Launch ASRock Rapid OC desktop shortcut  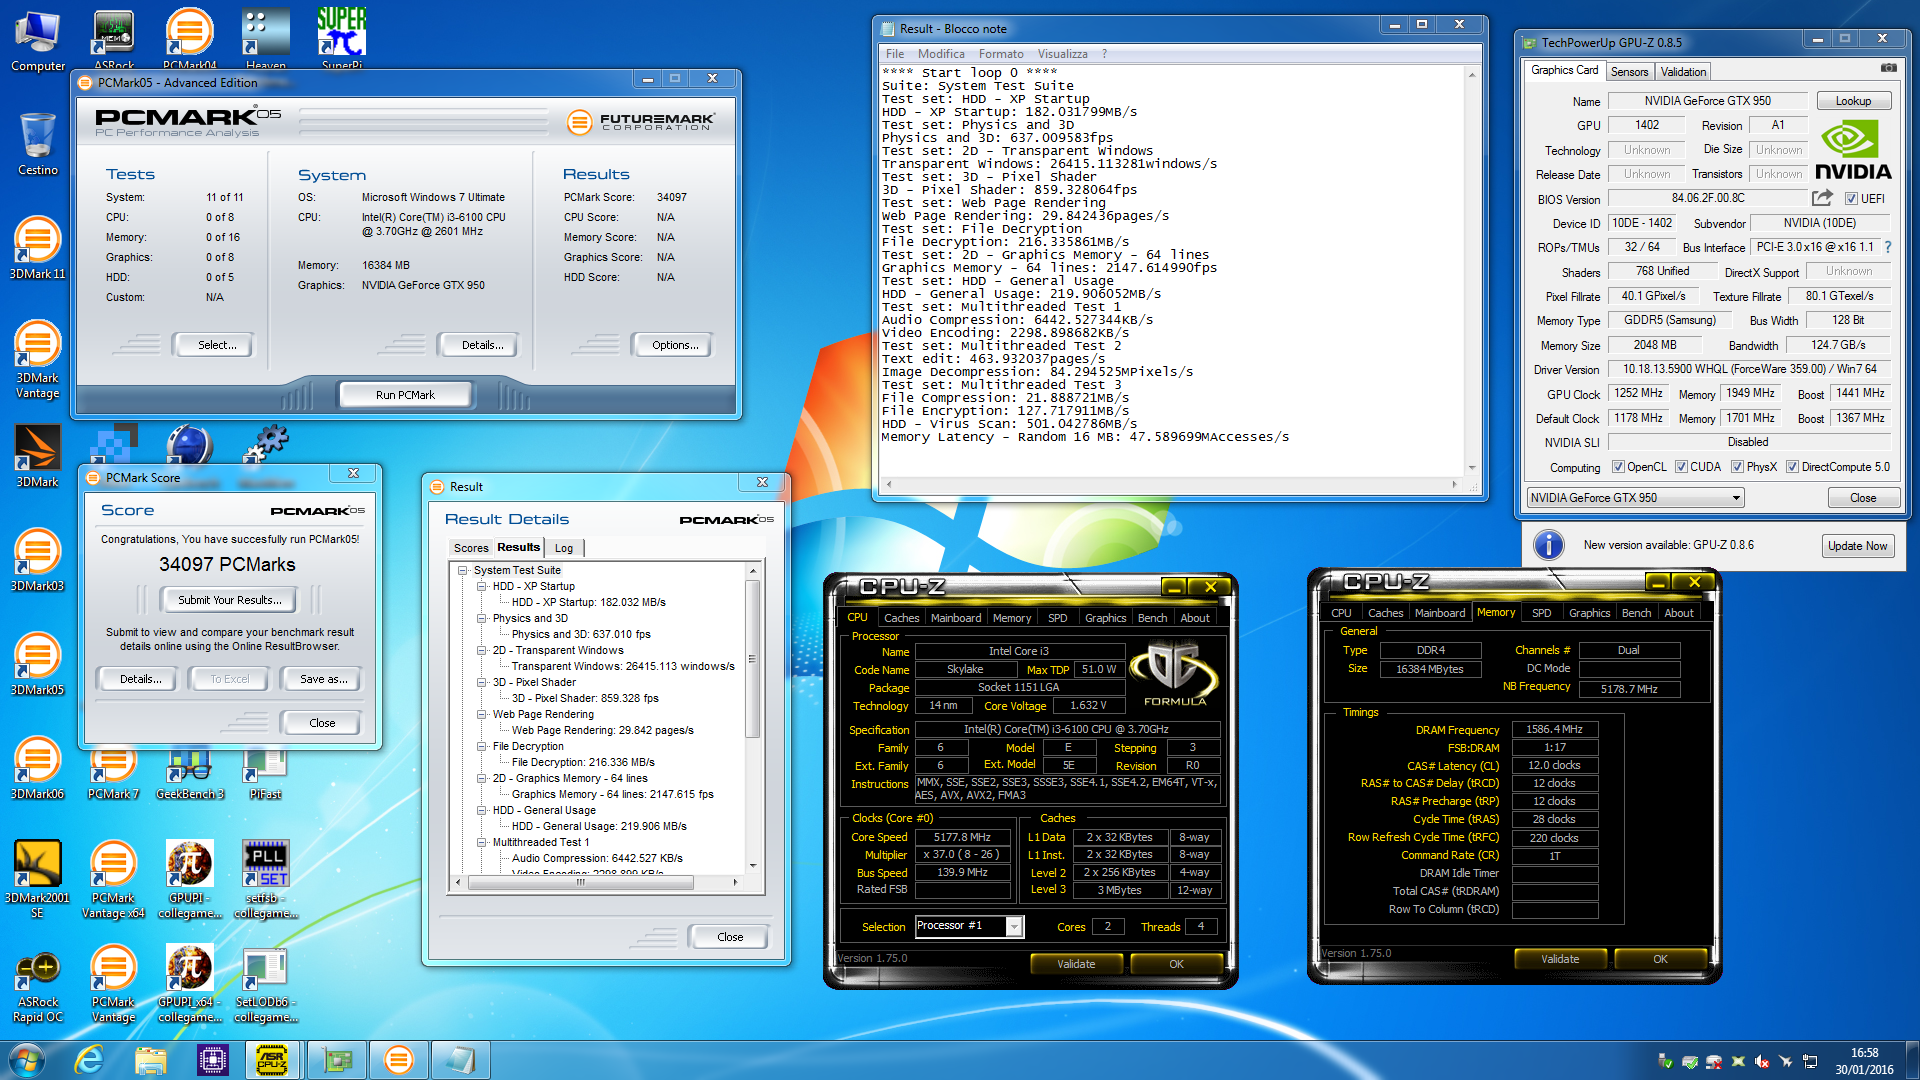(38, 984)
